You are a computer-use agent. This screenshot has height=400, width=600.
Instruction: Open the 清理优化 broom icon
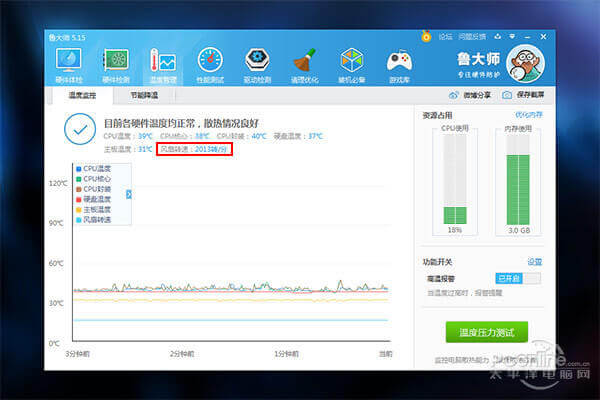(305, 65)
